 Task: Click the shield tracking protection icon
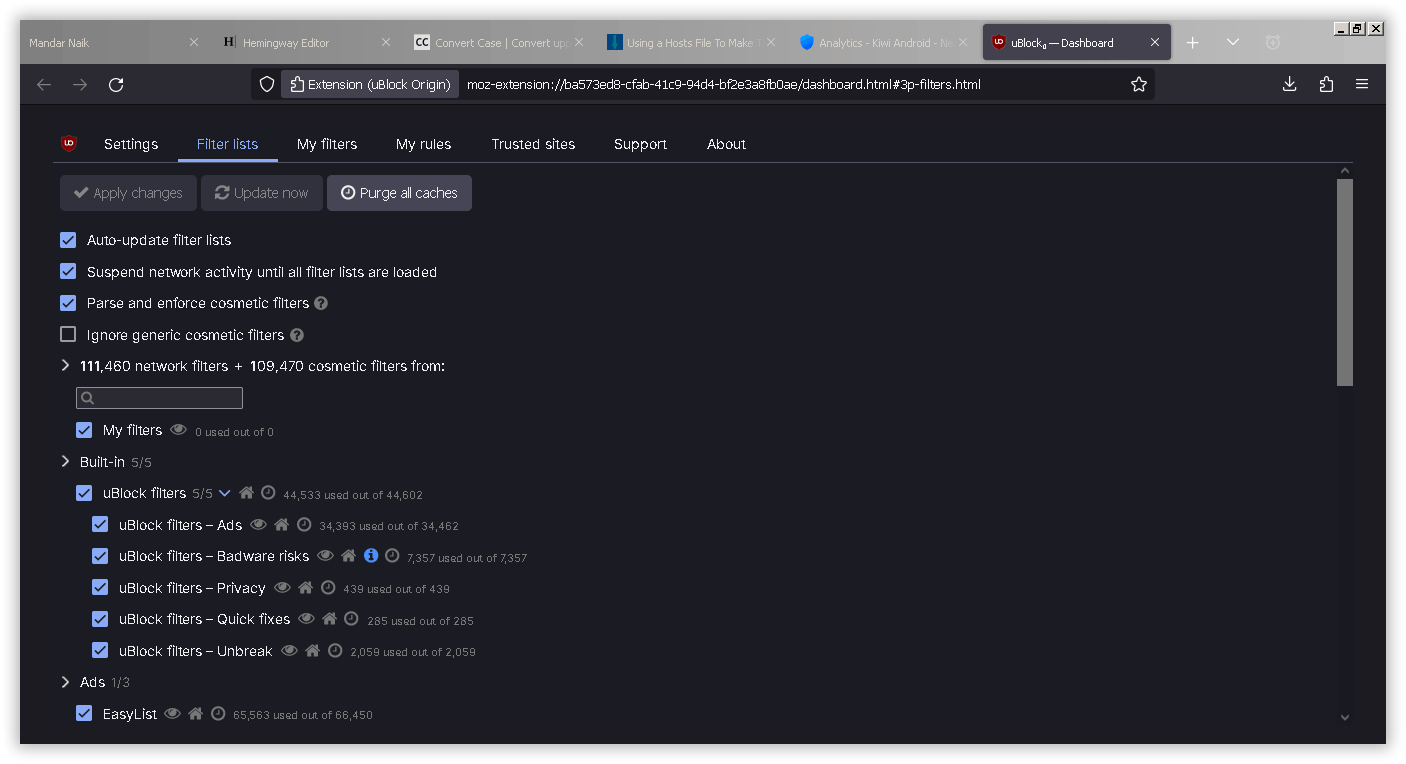[267, 85]
